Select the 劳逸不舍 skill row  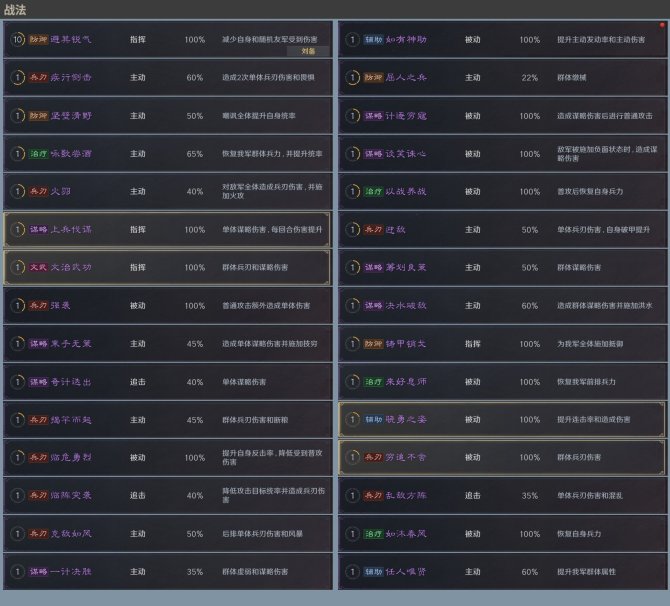click(x=500, y=457)
